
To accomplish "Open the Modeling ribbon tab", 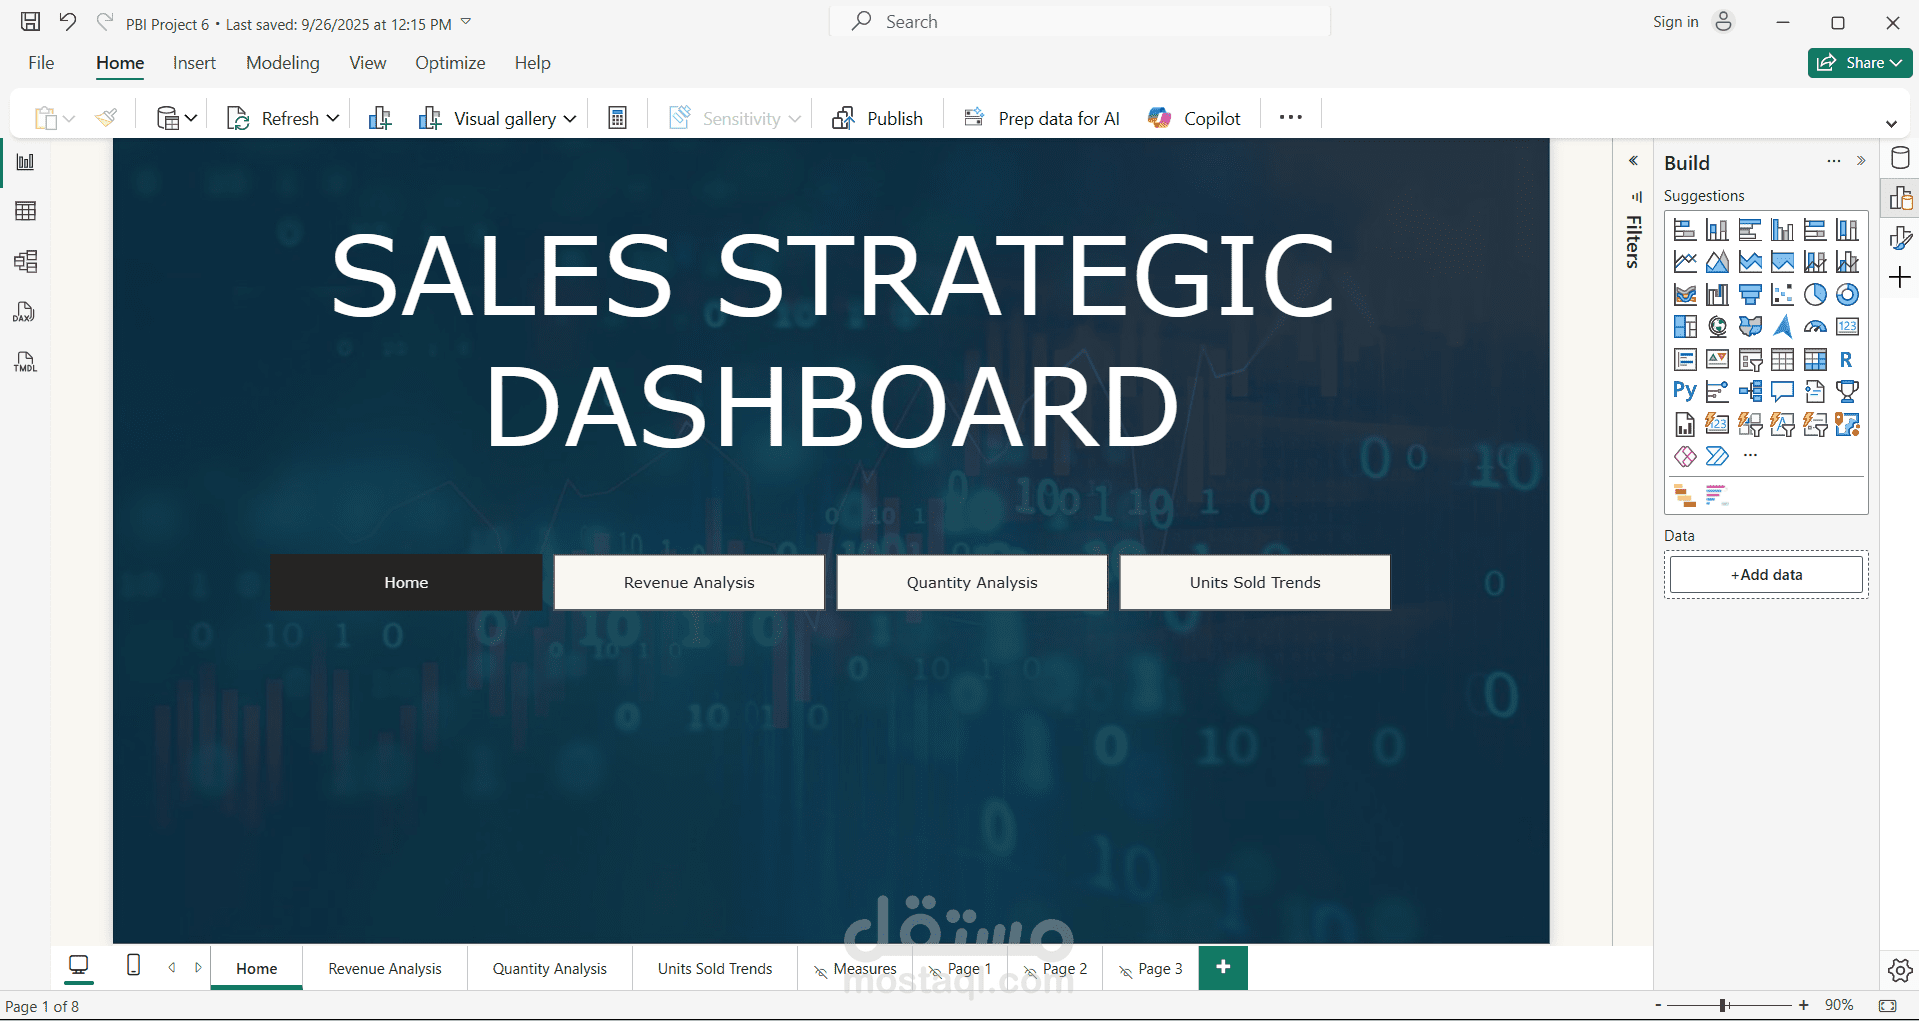I will [283, 63].
